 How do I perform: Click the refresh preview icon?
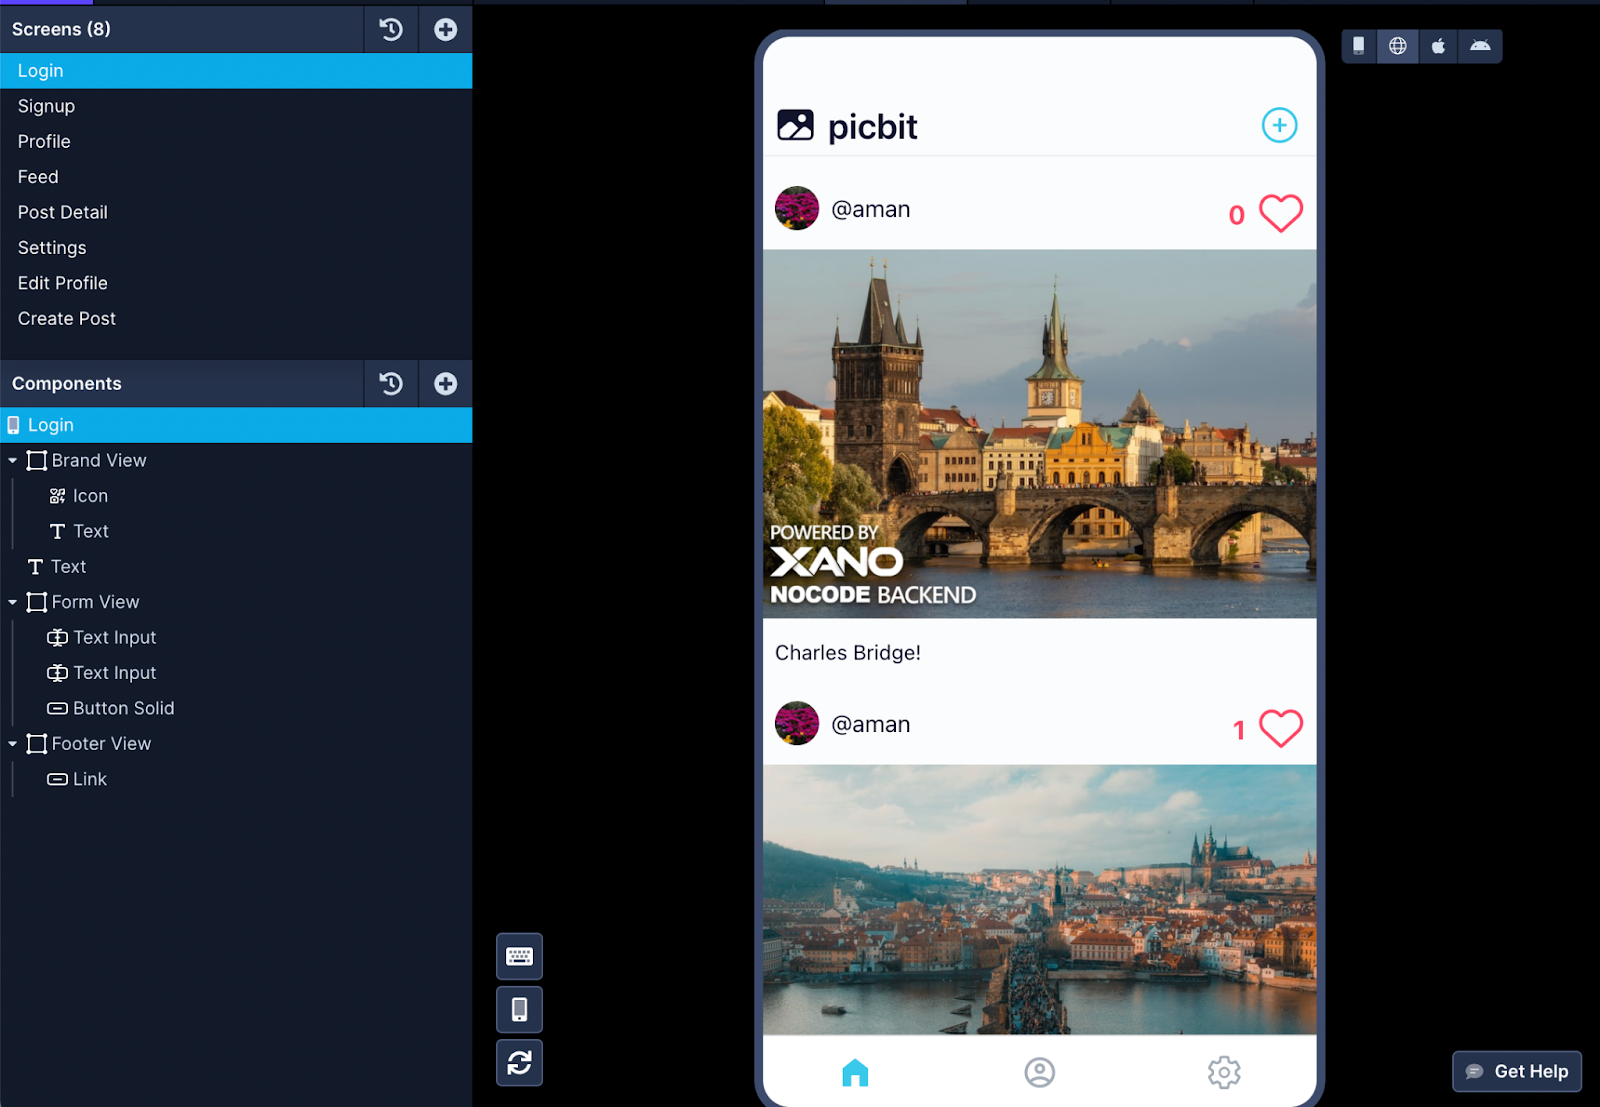click(x=519, y=1062)
